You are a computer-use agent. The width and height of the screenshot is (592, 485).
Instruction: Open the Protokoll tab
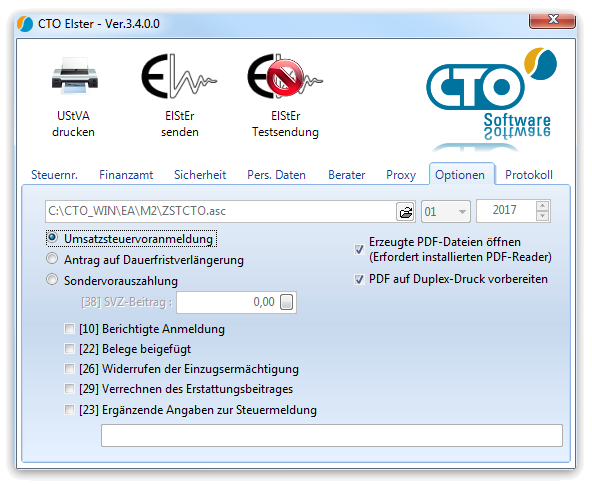click(529, 175)
